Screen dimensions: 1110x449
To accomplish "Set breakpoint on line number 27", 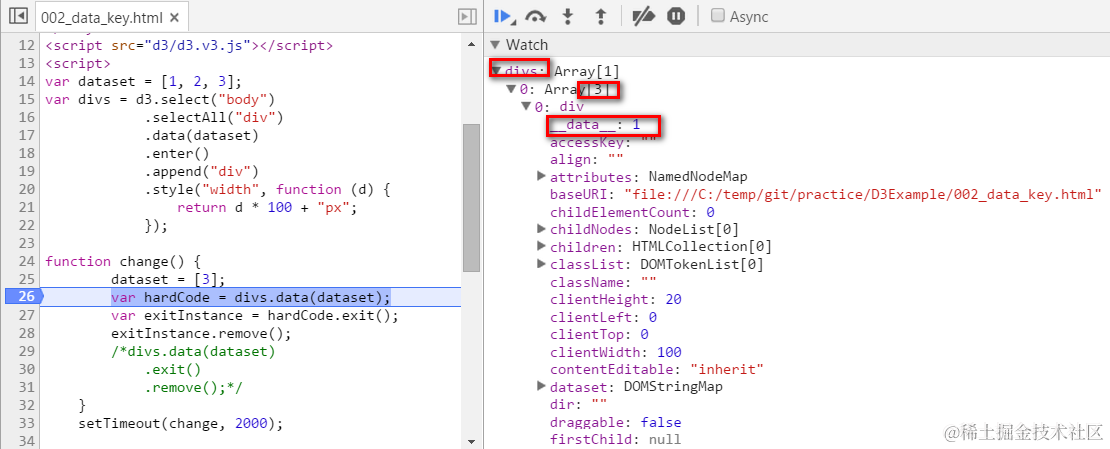I will tap(27, 315).
